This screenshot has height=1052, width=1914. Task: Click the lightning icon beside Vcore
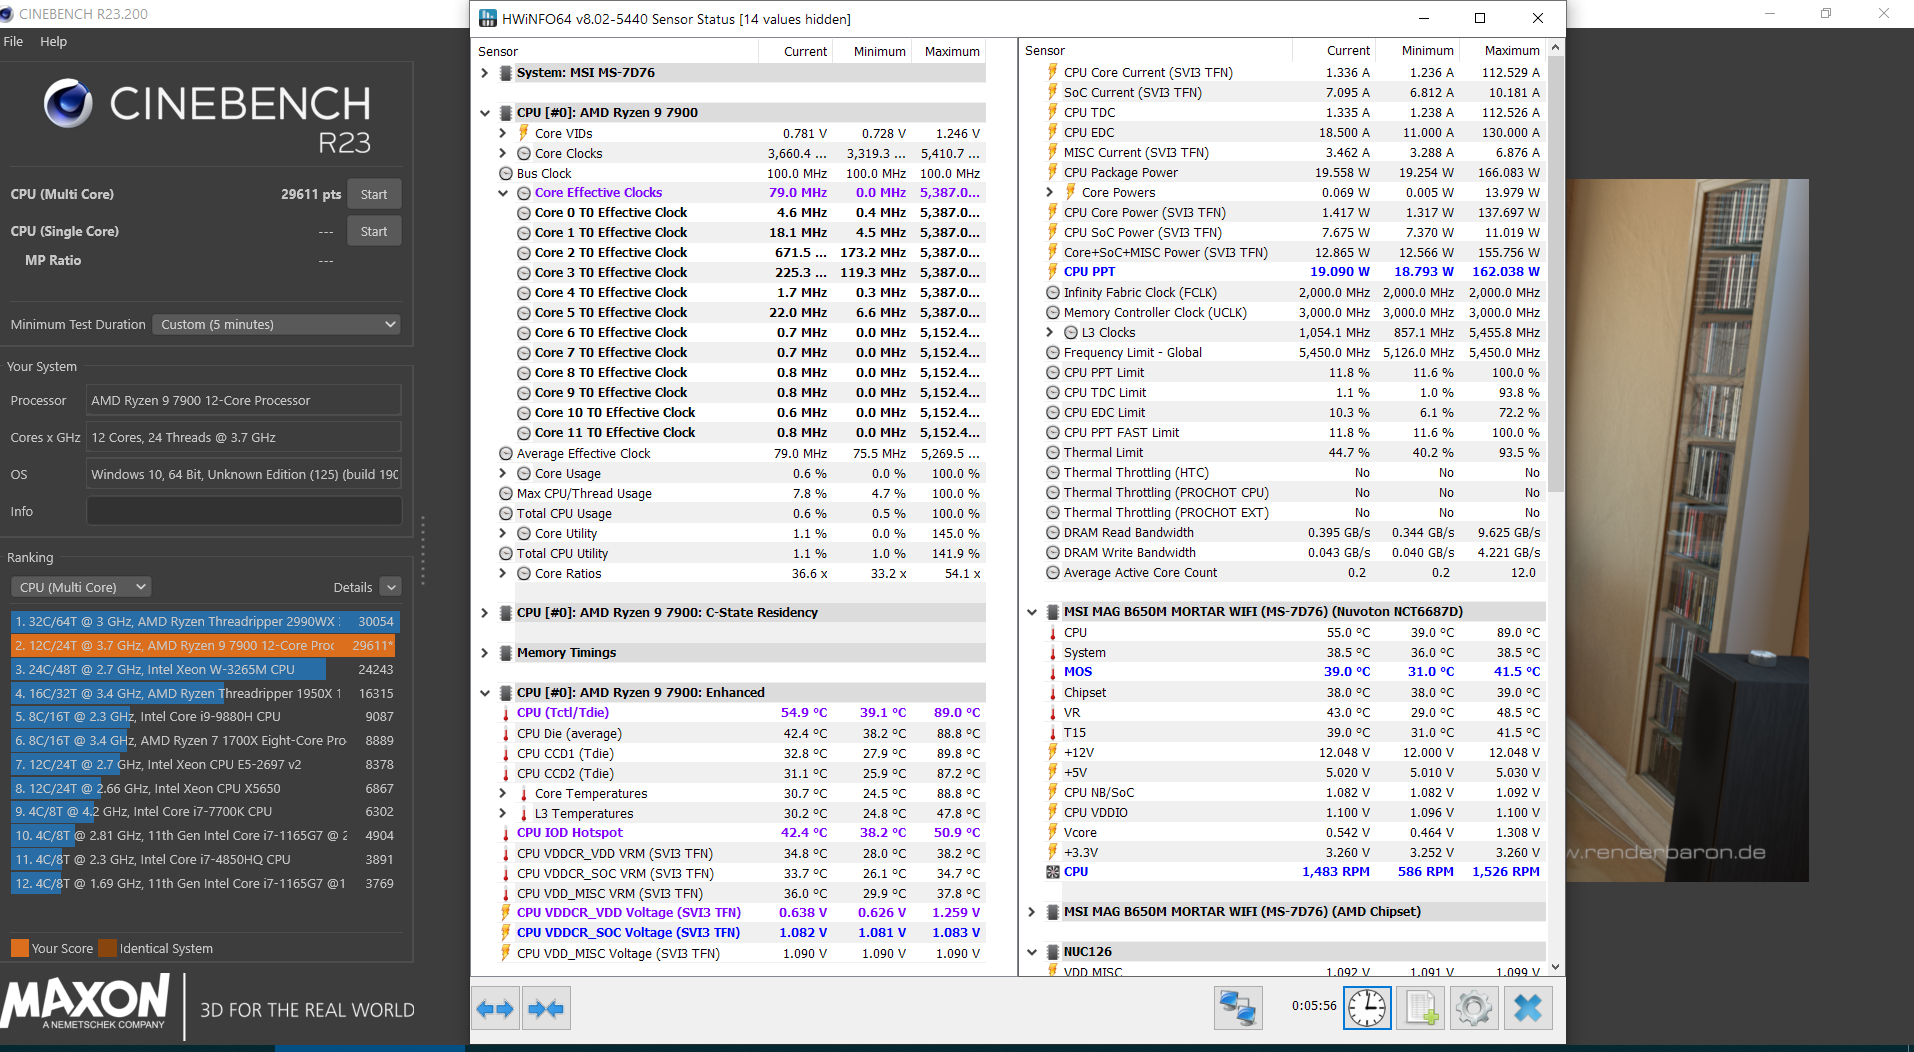[x=1053, y=832]
